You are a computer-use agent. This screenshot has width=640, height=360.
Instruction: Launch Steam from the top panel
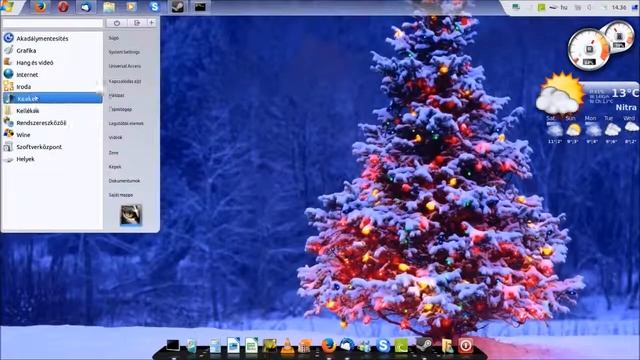coord(177,7)
